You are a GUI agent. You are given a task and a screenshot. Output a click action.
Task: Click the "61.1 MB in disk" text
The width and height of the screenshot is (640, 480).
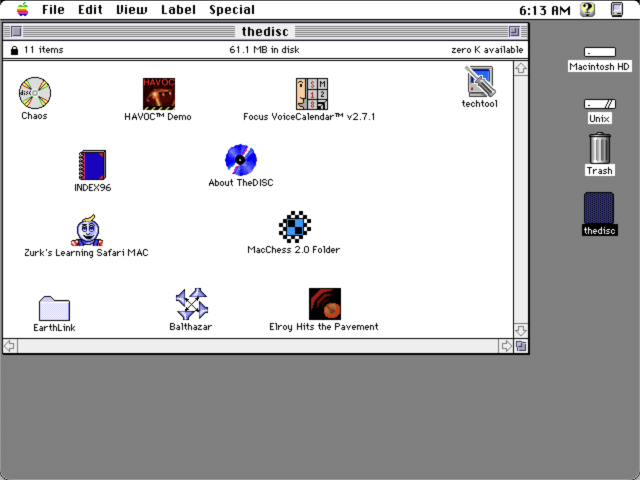pos(264,50)
